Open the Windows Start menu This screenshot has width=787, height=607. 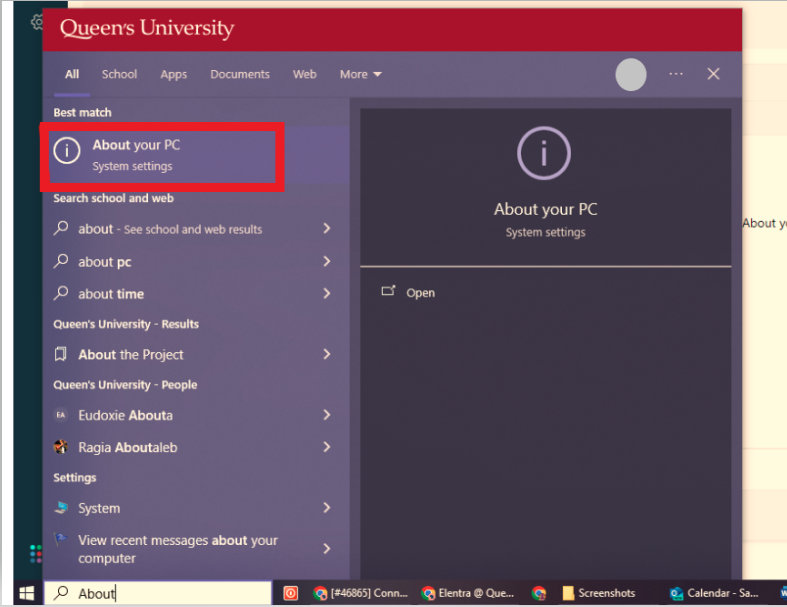[x=27, y=593]
